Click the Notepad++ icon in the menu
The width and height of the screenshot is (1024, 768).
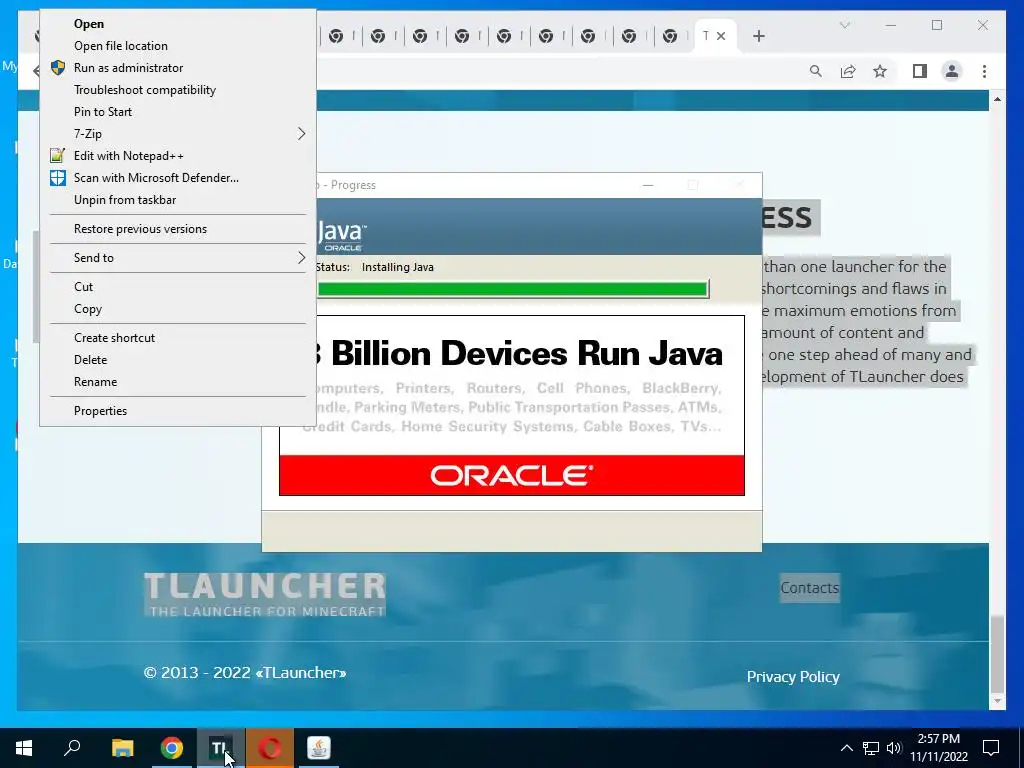tap(57, 155)
